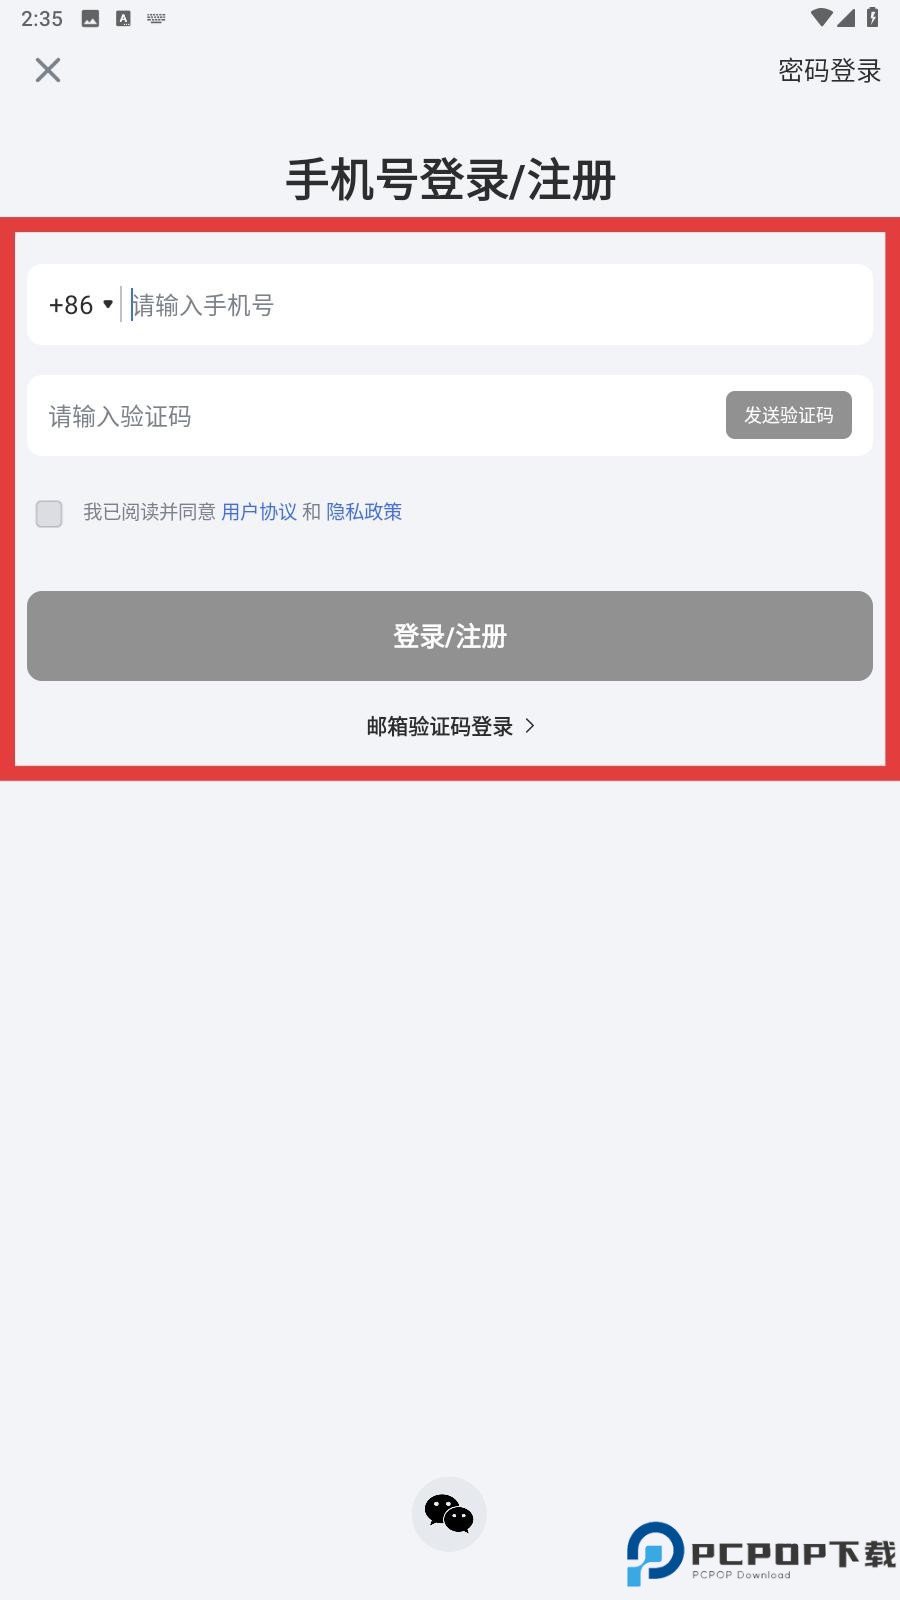The width and height of the screenshot is (900, 1600).
Task: Tap the cellular signal status icon
Action: tap(846, 17)
